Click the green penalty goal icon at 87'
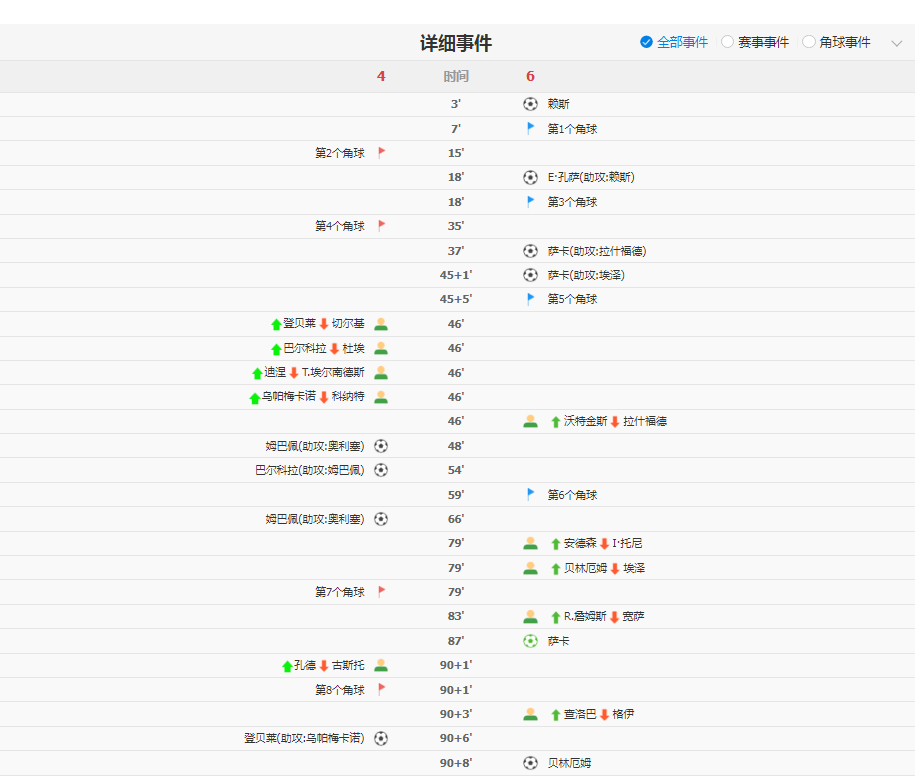Screen dimensions: 918x778 click(530, 641)
